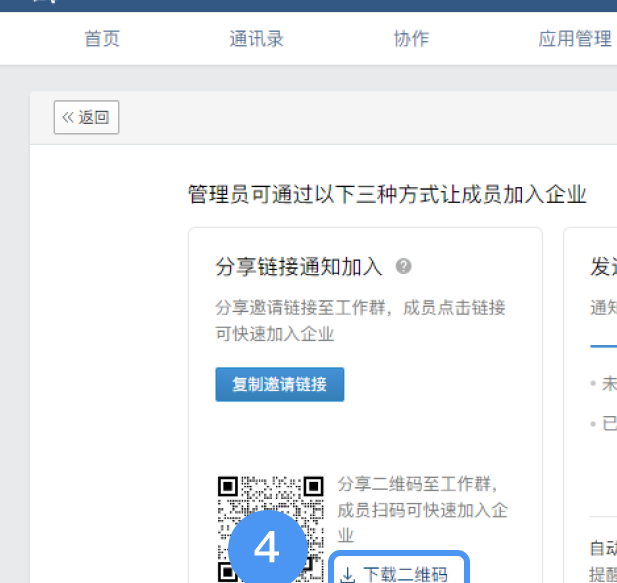Click the 返回 back button
617x583 pixels.
[86, 117]
